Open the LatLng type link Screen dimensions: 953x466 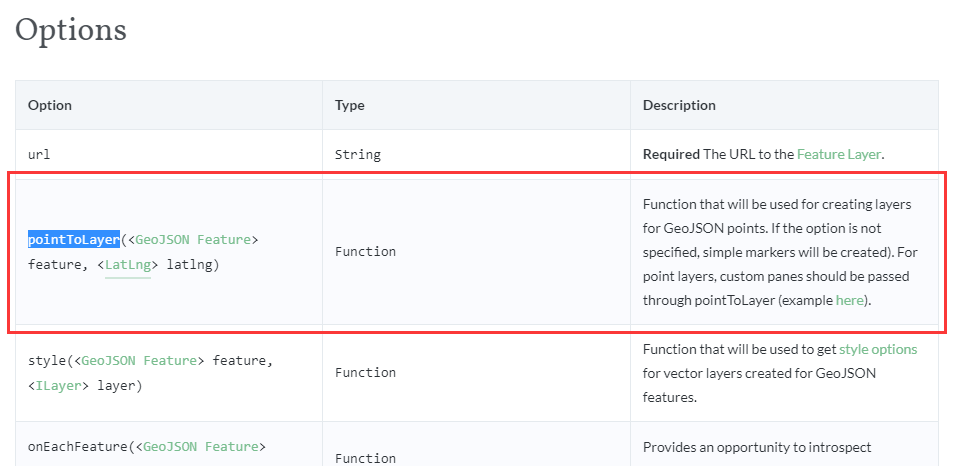(127, 265)
